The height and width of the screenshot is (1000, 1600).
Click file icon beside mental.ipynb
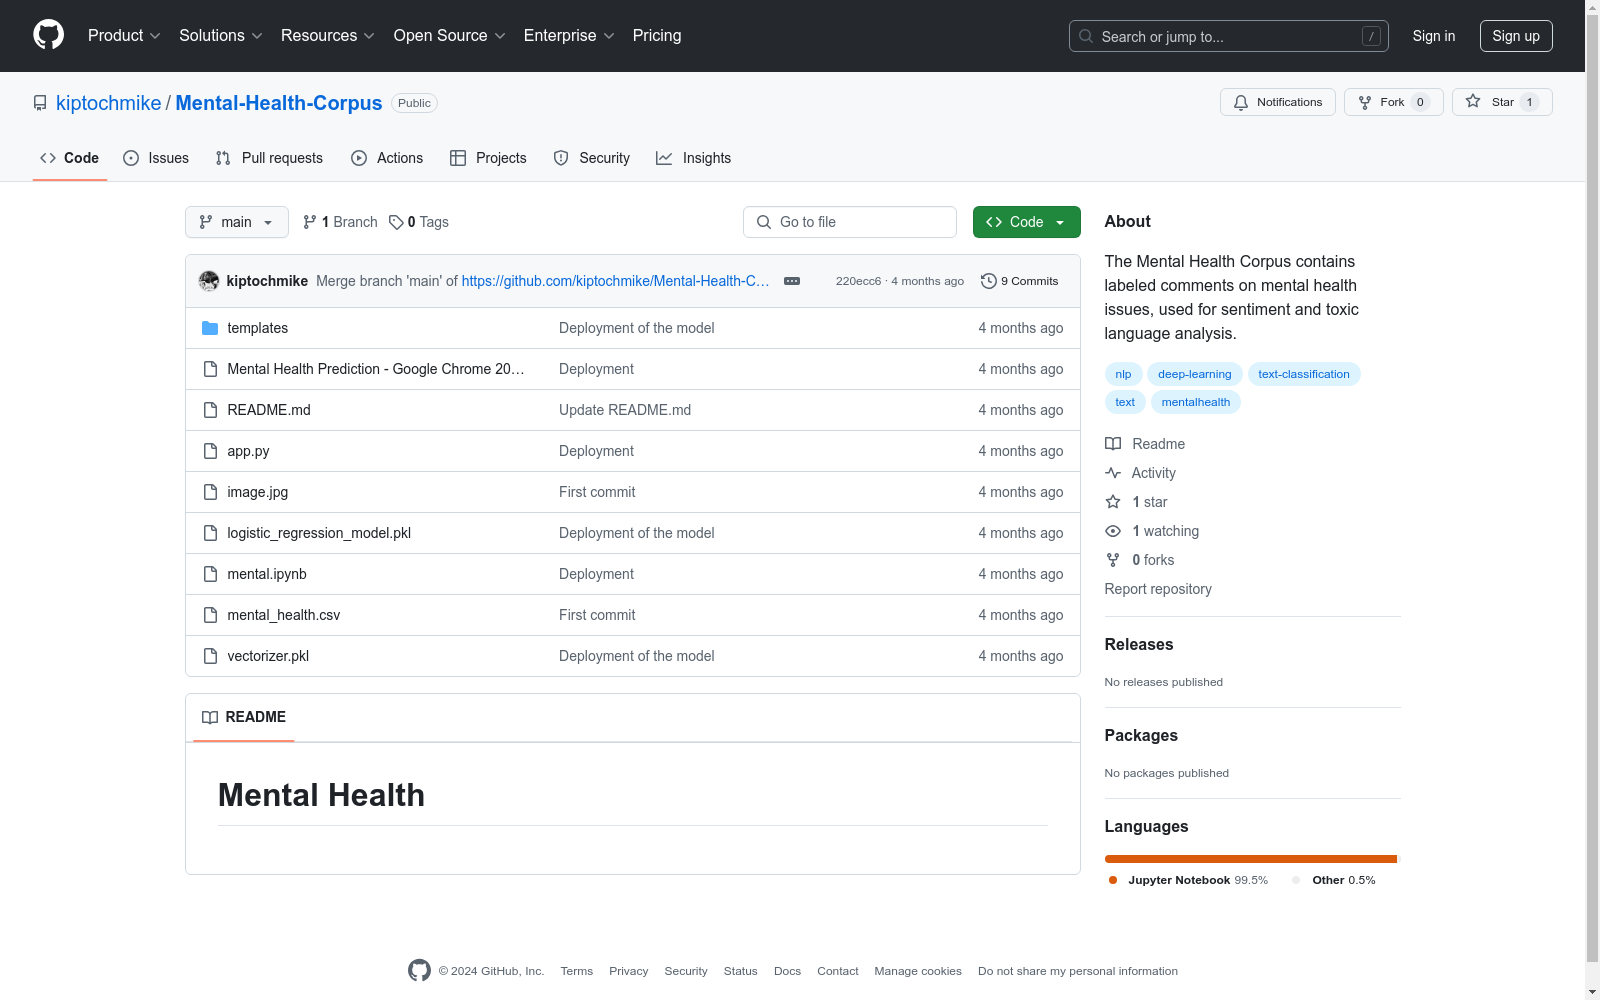click(210, 574)
